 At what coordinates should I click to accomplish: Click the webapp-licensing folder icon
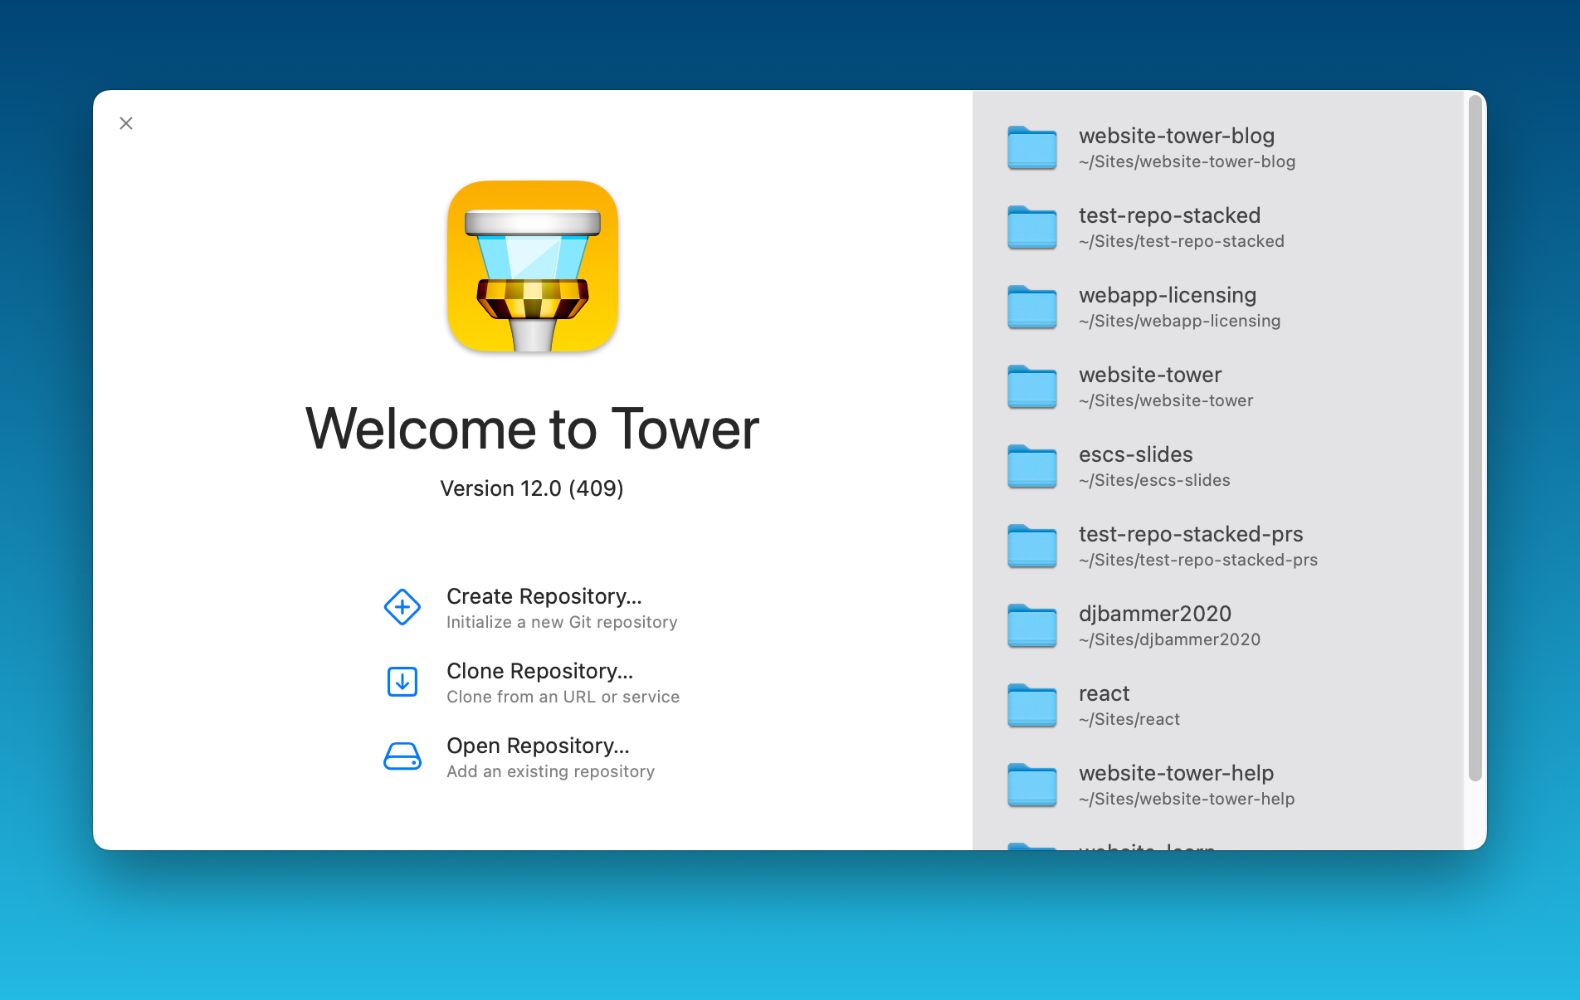(1032, 307)
